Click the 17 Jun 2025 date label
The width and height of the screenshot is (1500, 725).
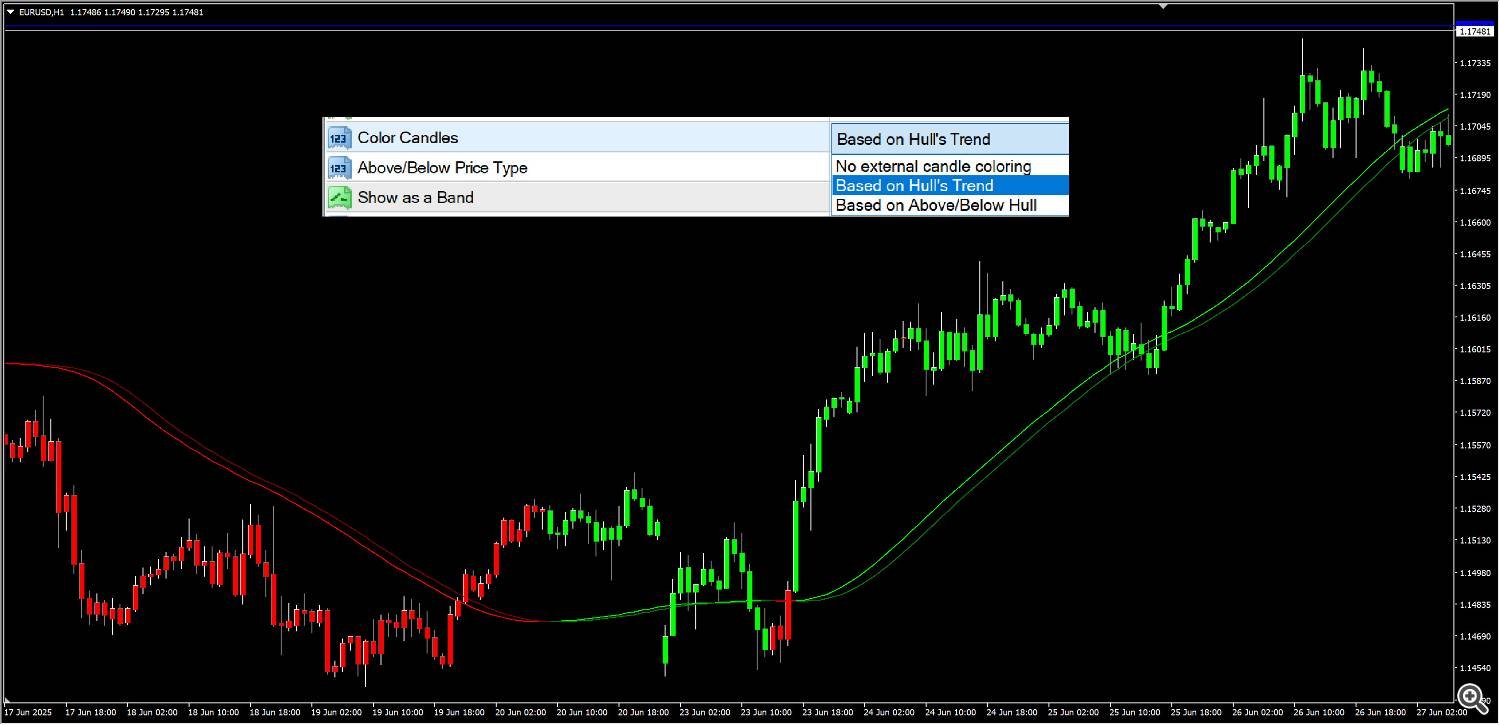pos(27,713)
